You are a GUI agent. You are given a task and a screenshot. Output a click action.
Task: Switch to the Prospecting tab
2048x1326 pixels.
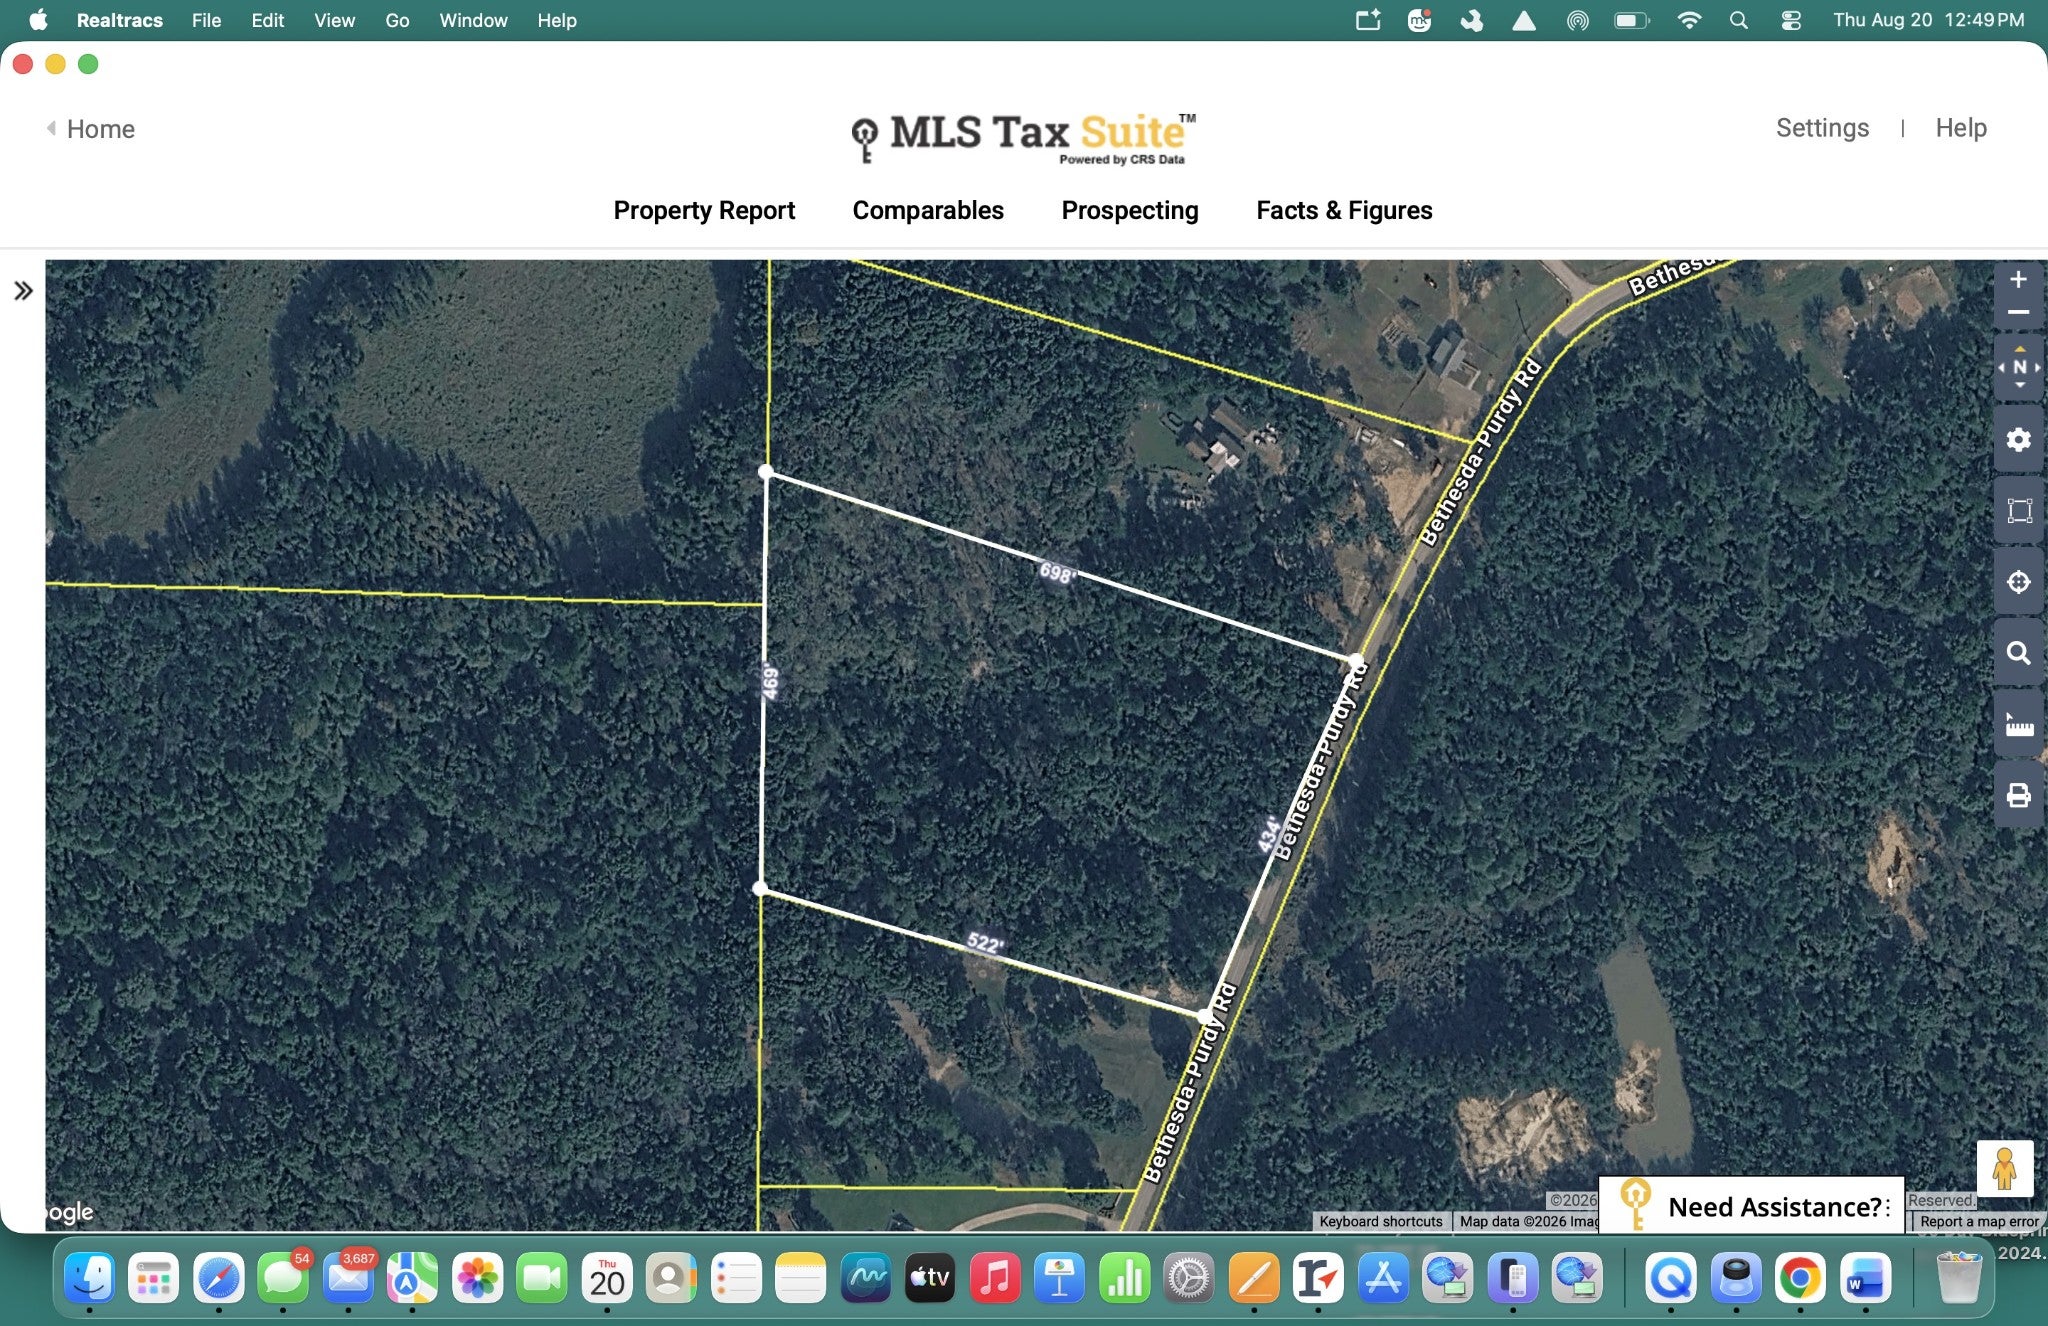[1130, 210]
